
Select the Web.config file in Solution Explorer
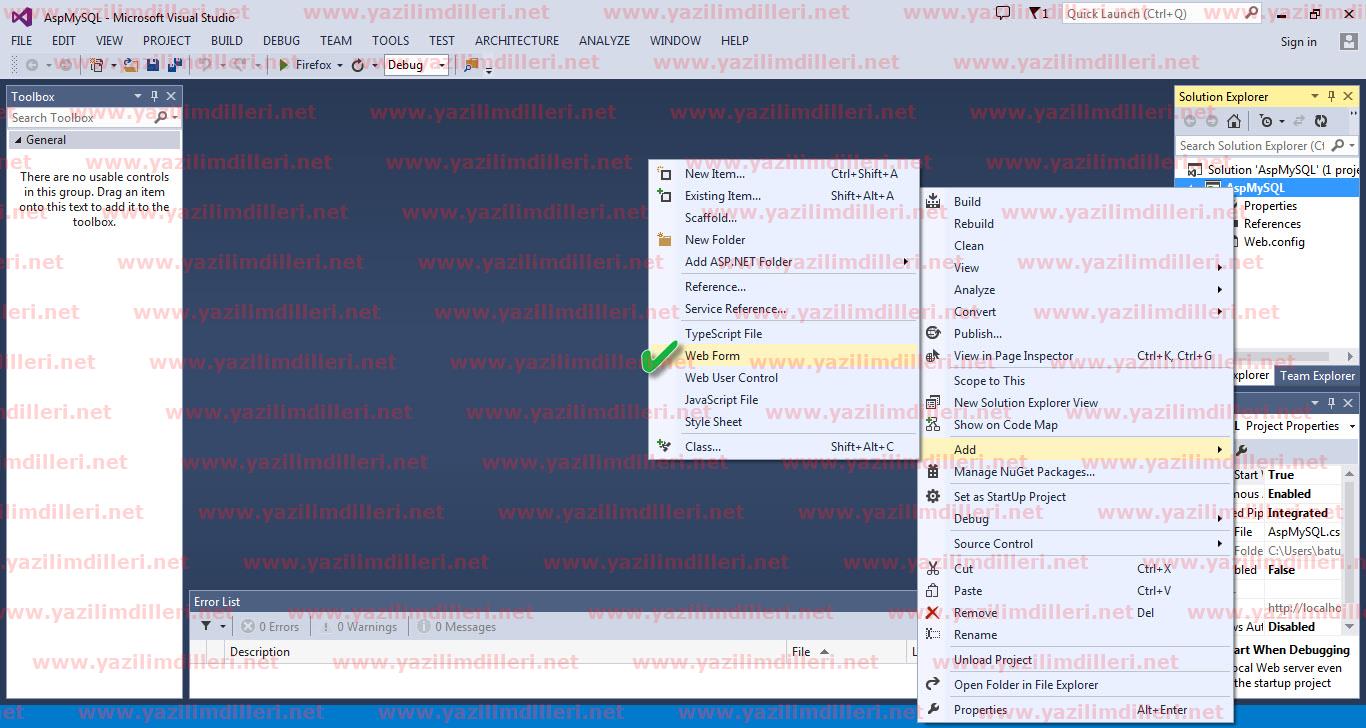click(1273, 242)
